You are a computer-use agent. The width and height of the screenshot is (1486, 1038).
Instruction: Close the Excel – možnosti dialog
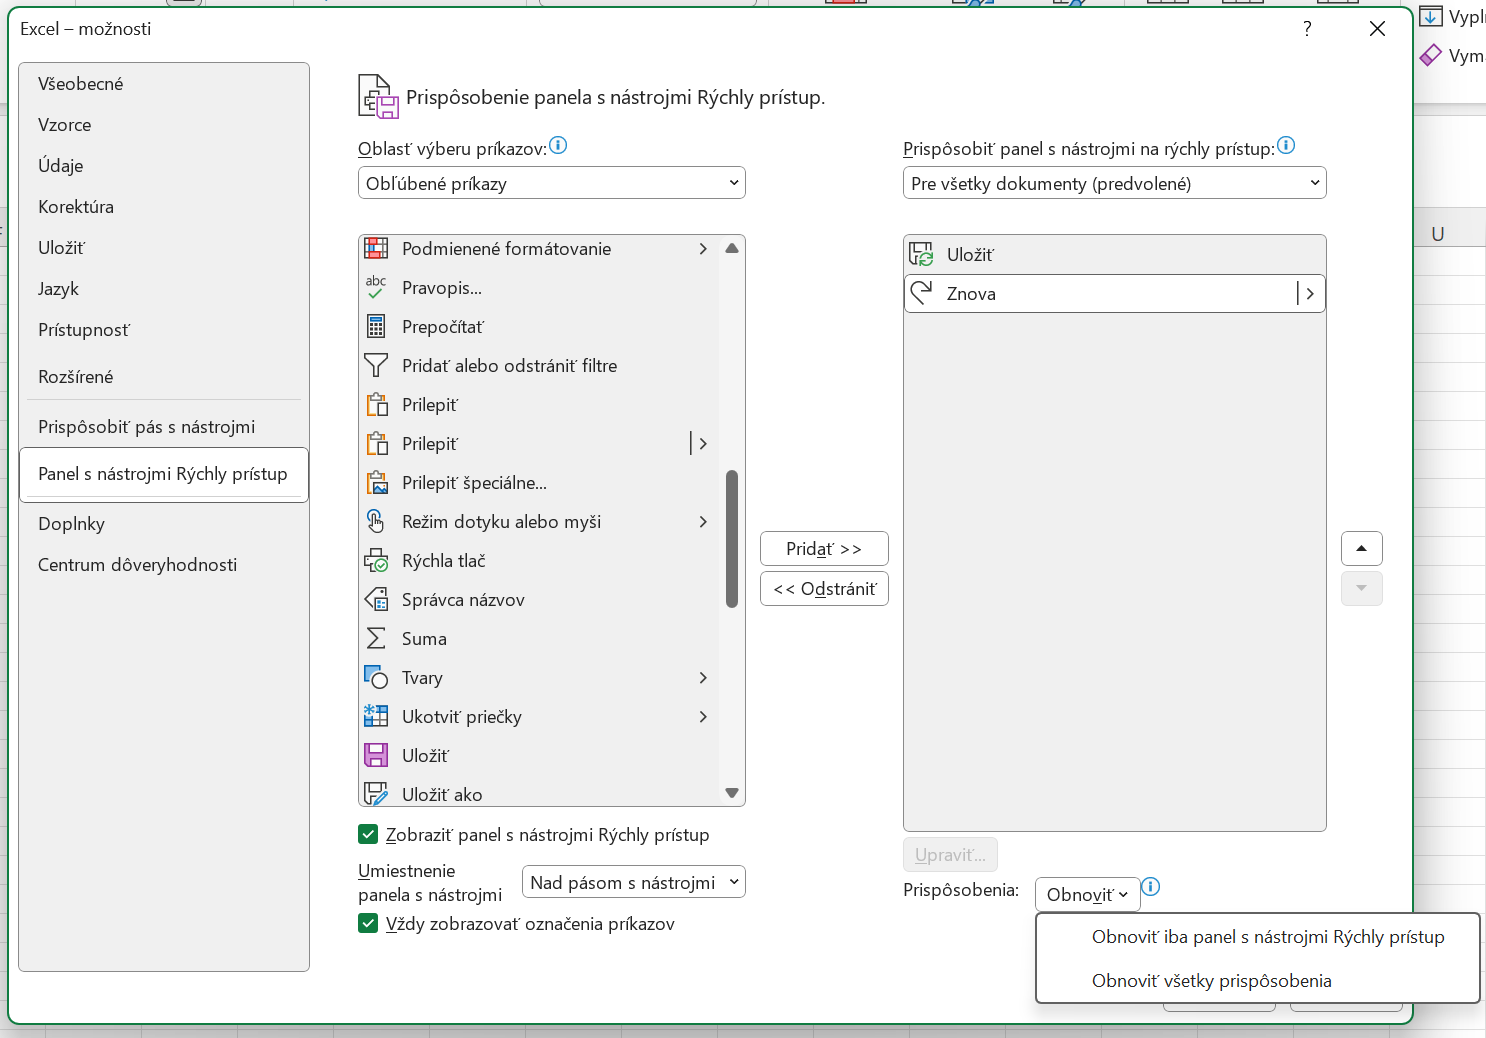click(1377, 29)
